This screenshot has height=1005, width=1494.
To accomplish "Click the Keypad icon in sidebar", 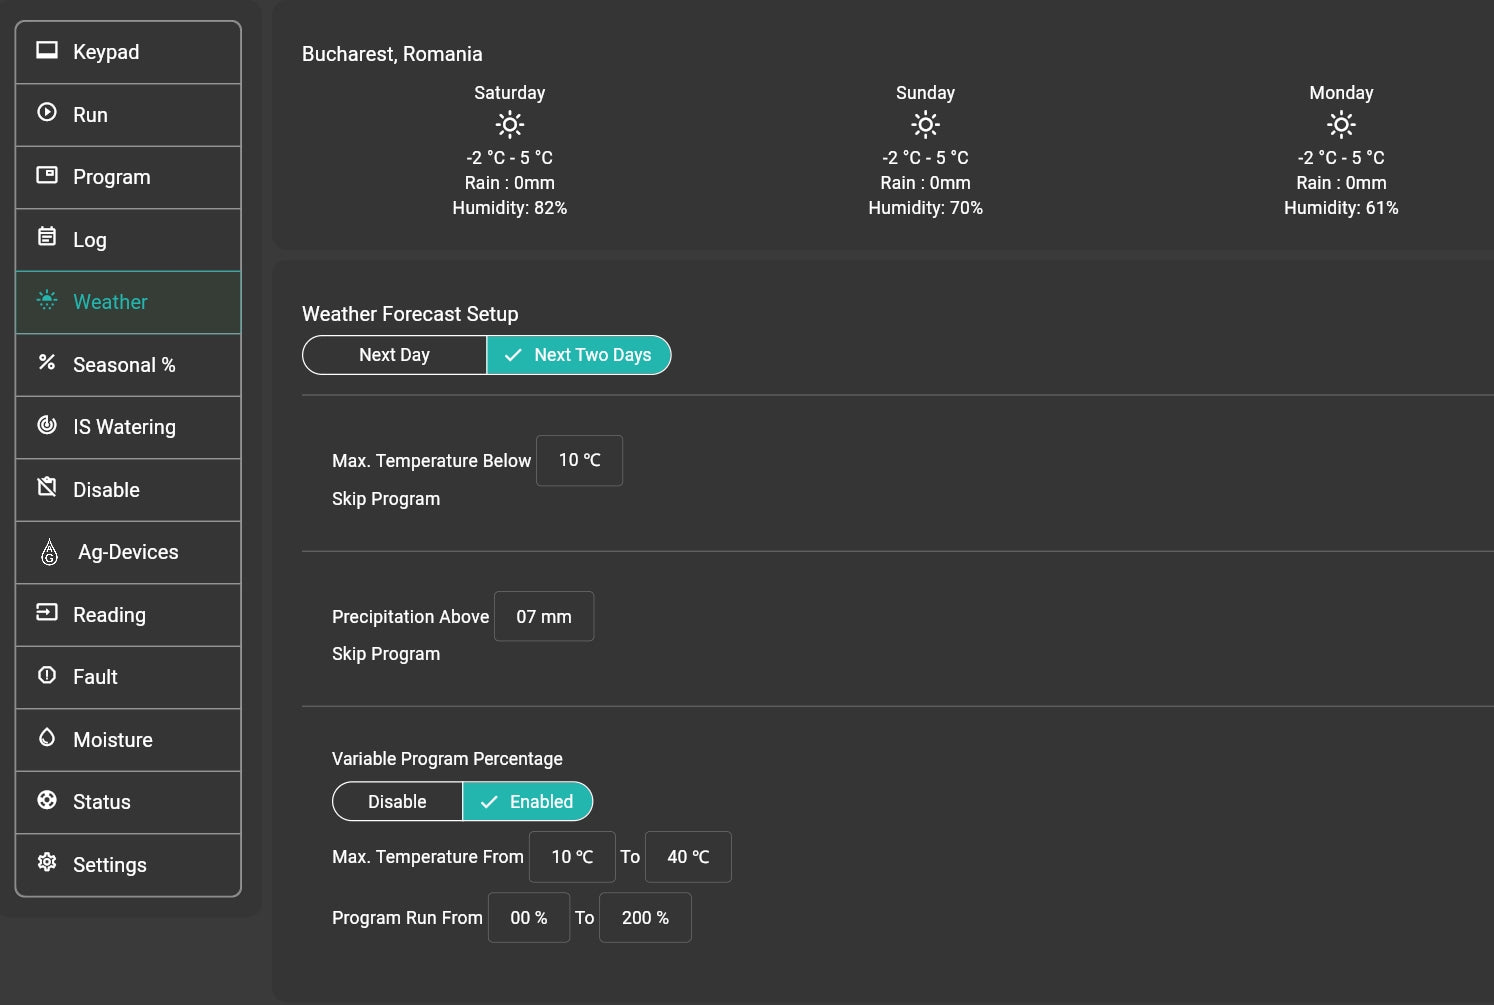I will [47, 50].
